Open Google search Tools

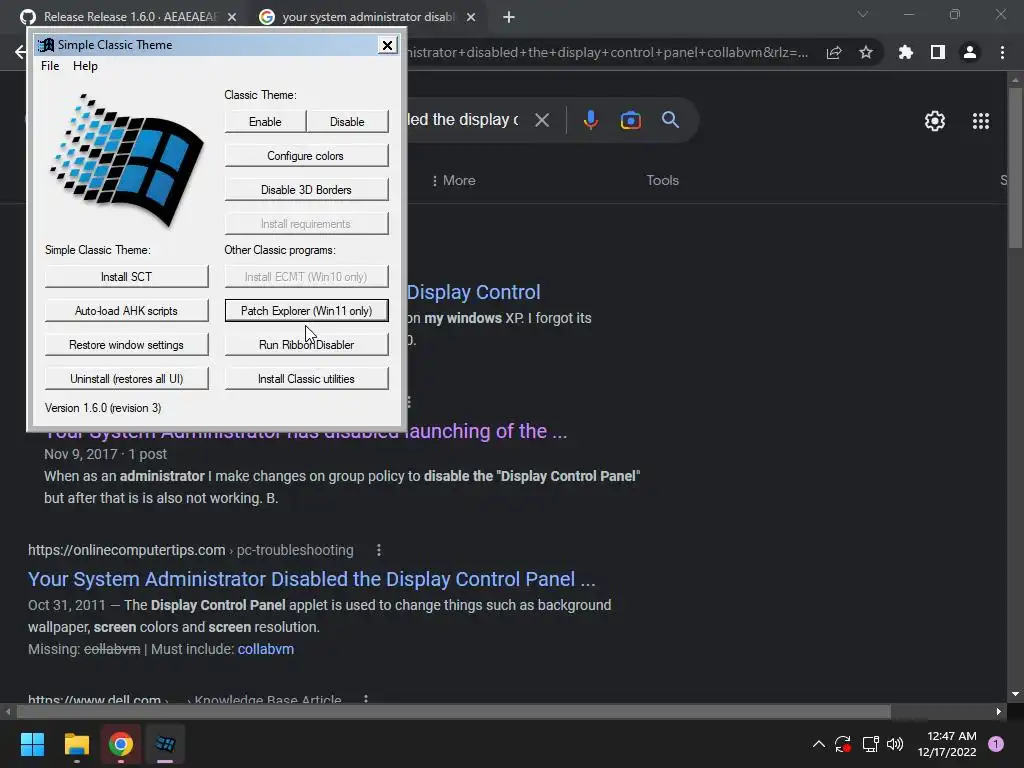click(663, 180)
